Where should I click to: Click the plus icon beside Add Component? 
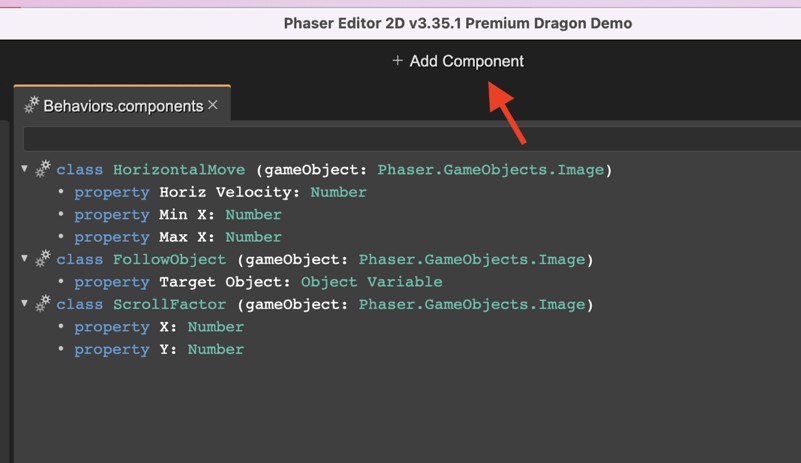pos(397,61)
